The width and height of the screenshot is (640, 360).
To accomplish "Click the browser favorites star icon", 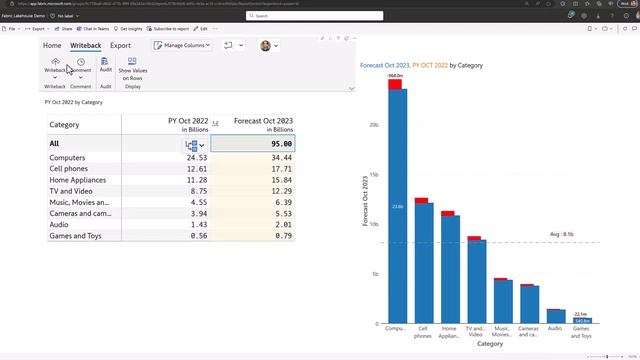I will (587, 4).
